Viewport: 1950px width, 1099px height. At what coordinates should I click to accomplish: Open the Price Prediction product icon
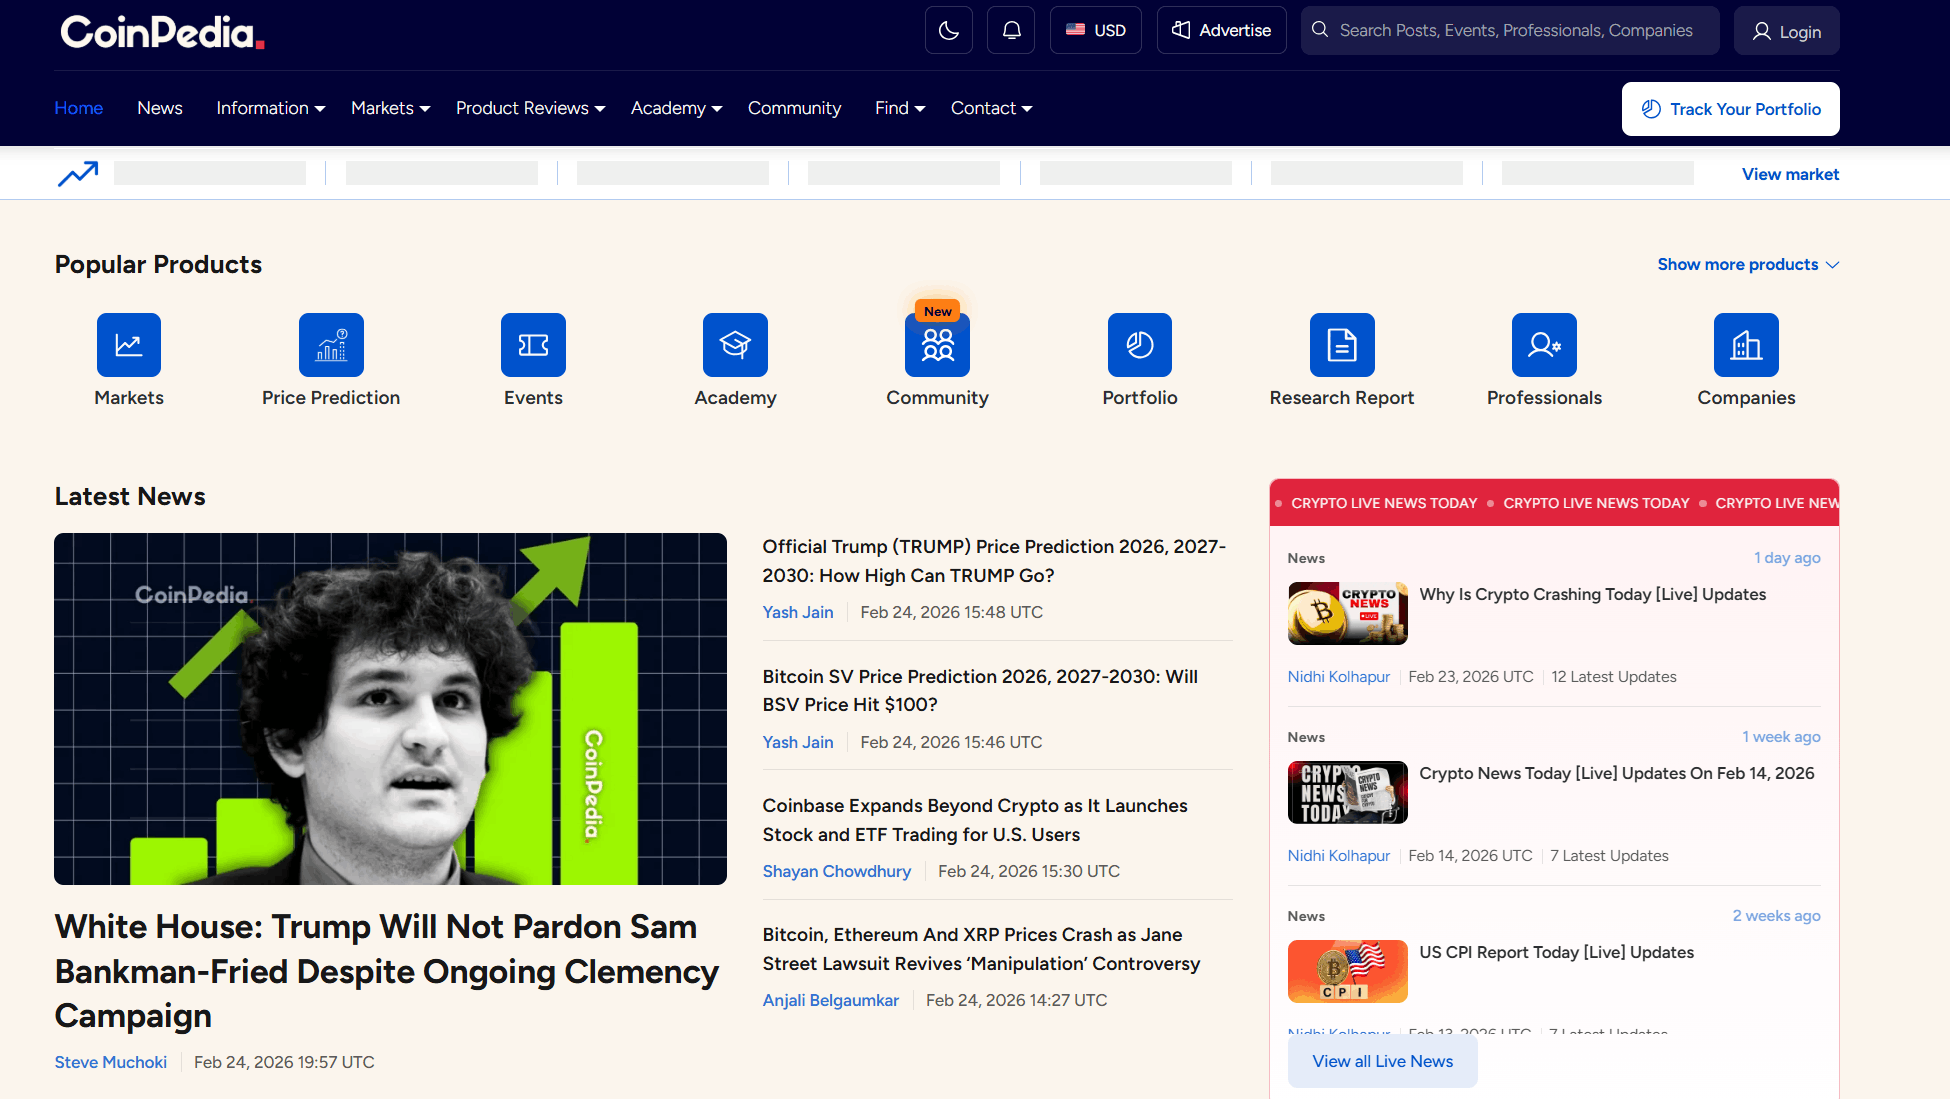[331, 345]
